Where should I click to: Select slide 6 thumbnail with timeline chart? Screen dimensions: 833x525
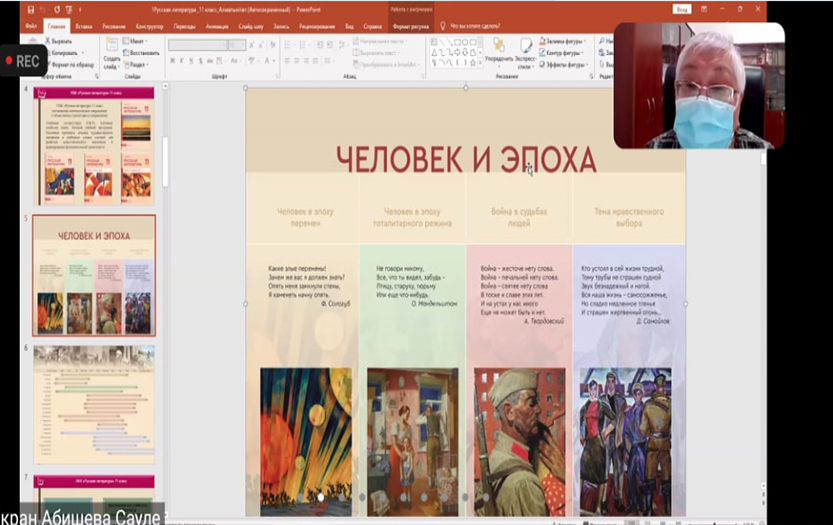(x=93, y=403)
